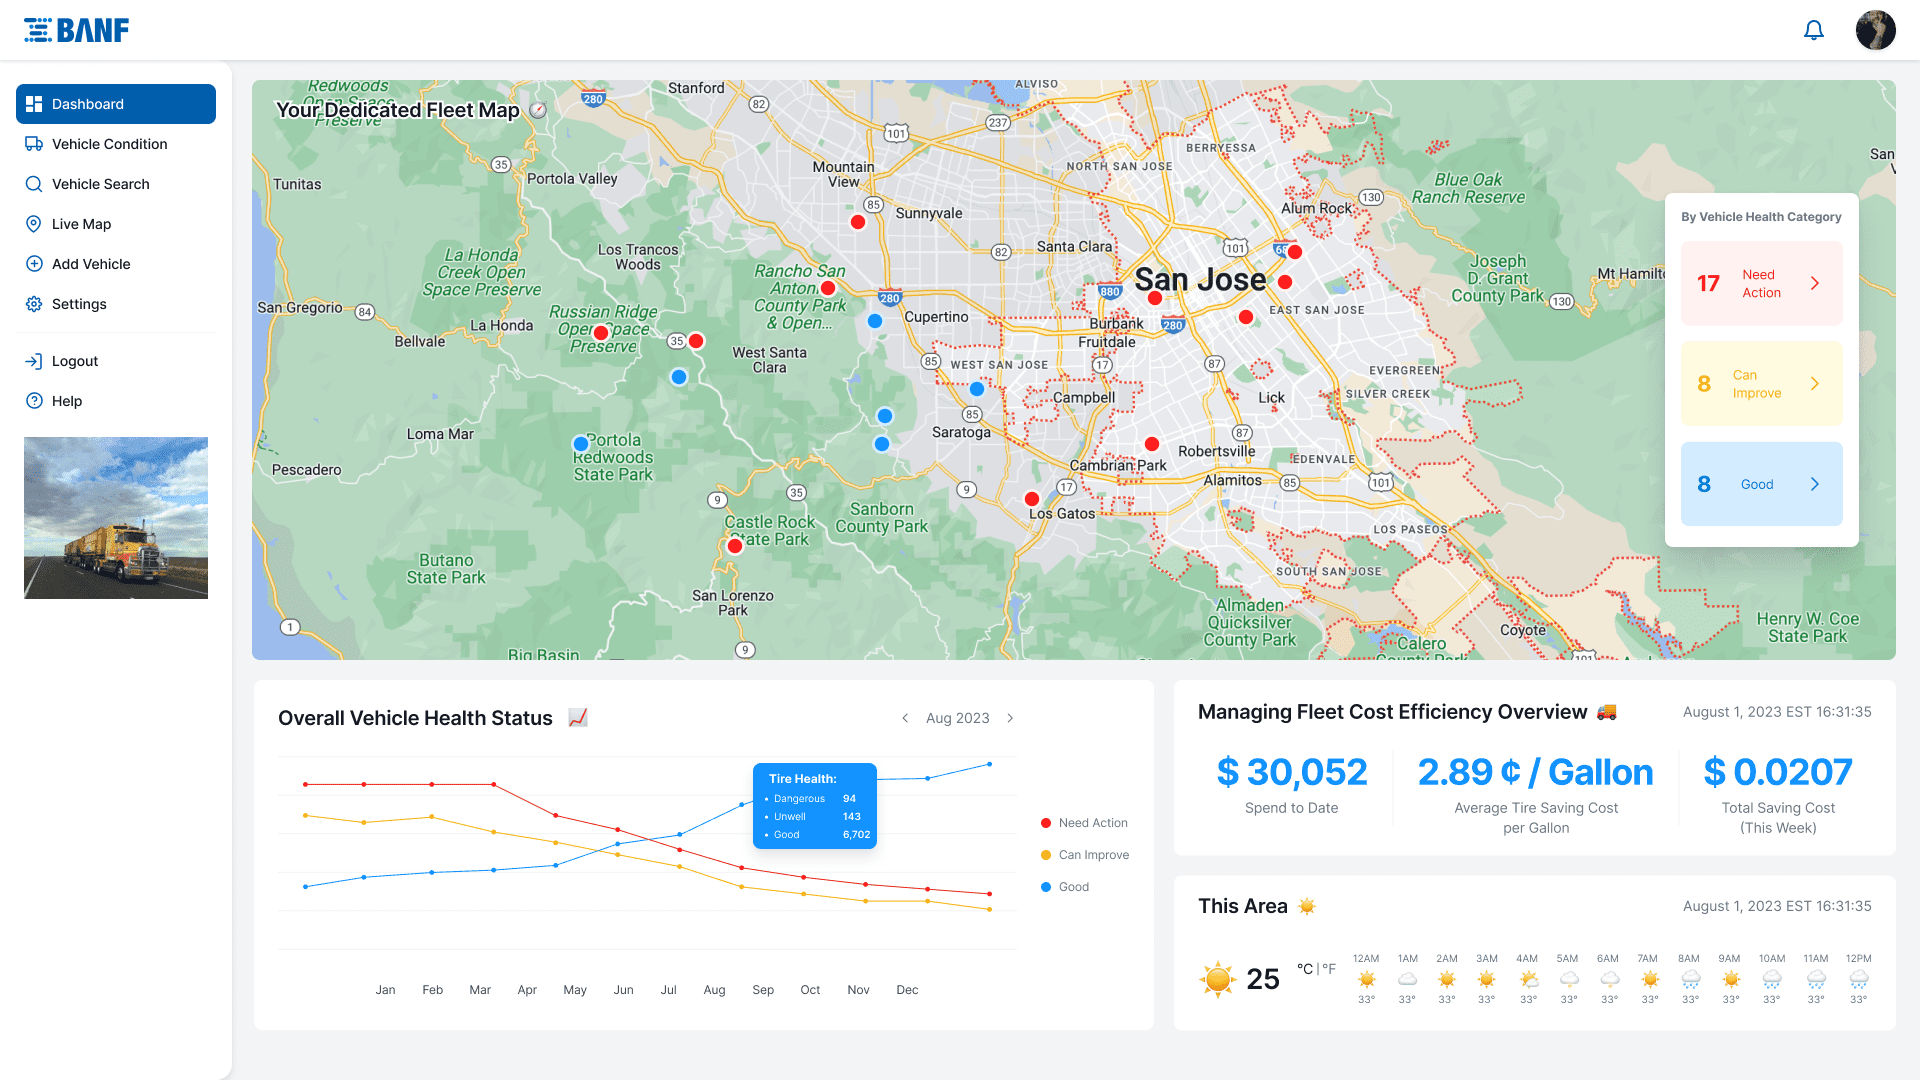Click the $ 0.0207 Total Saving value
Viewport: 1920px width, 1080px height.
coord(1778,772)
